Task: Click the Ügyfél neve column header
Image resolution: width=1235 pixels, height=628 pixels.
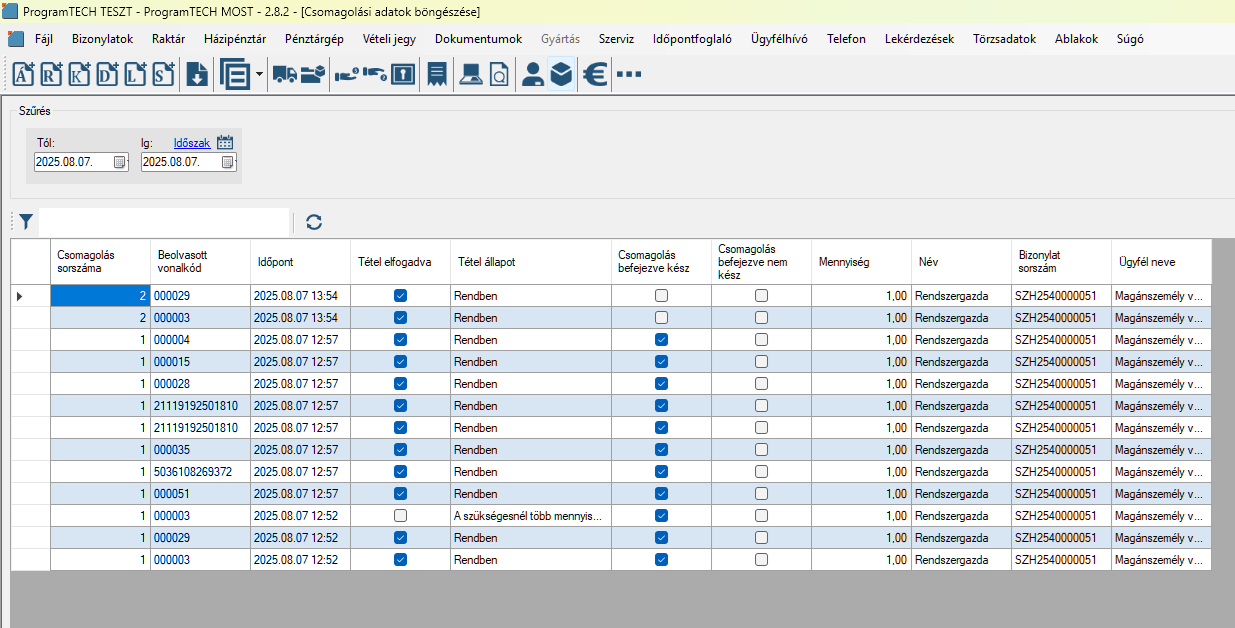Action: (1161, 262)
